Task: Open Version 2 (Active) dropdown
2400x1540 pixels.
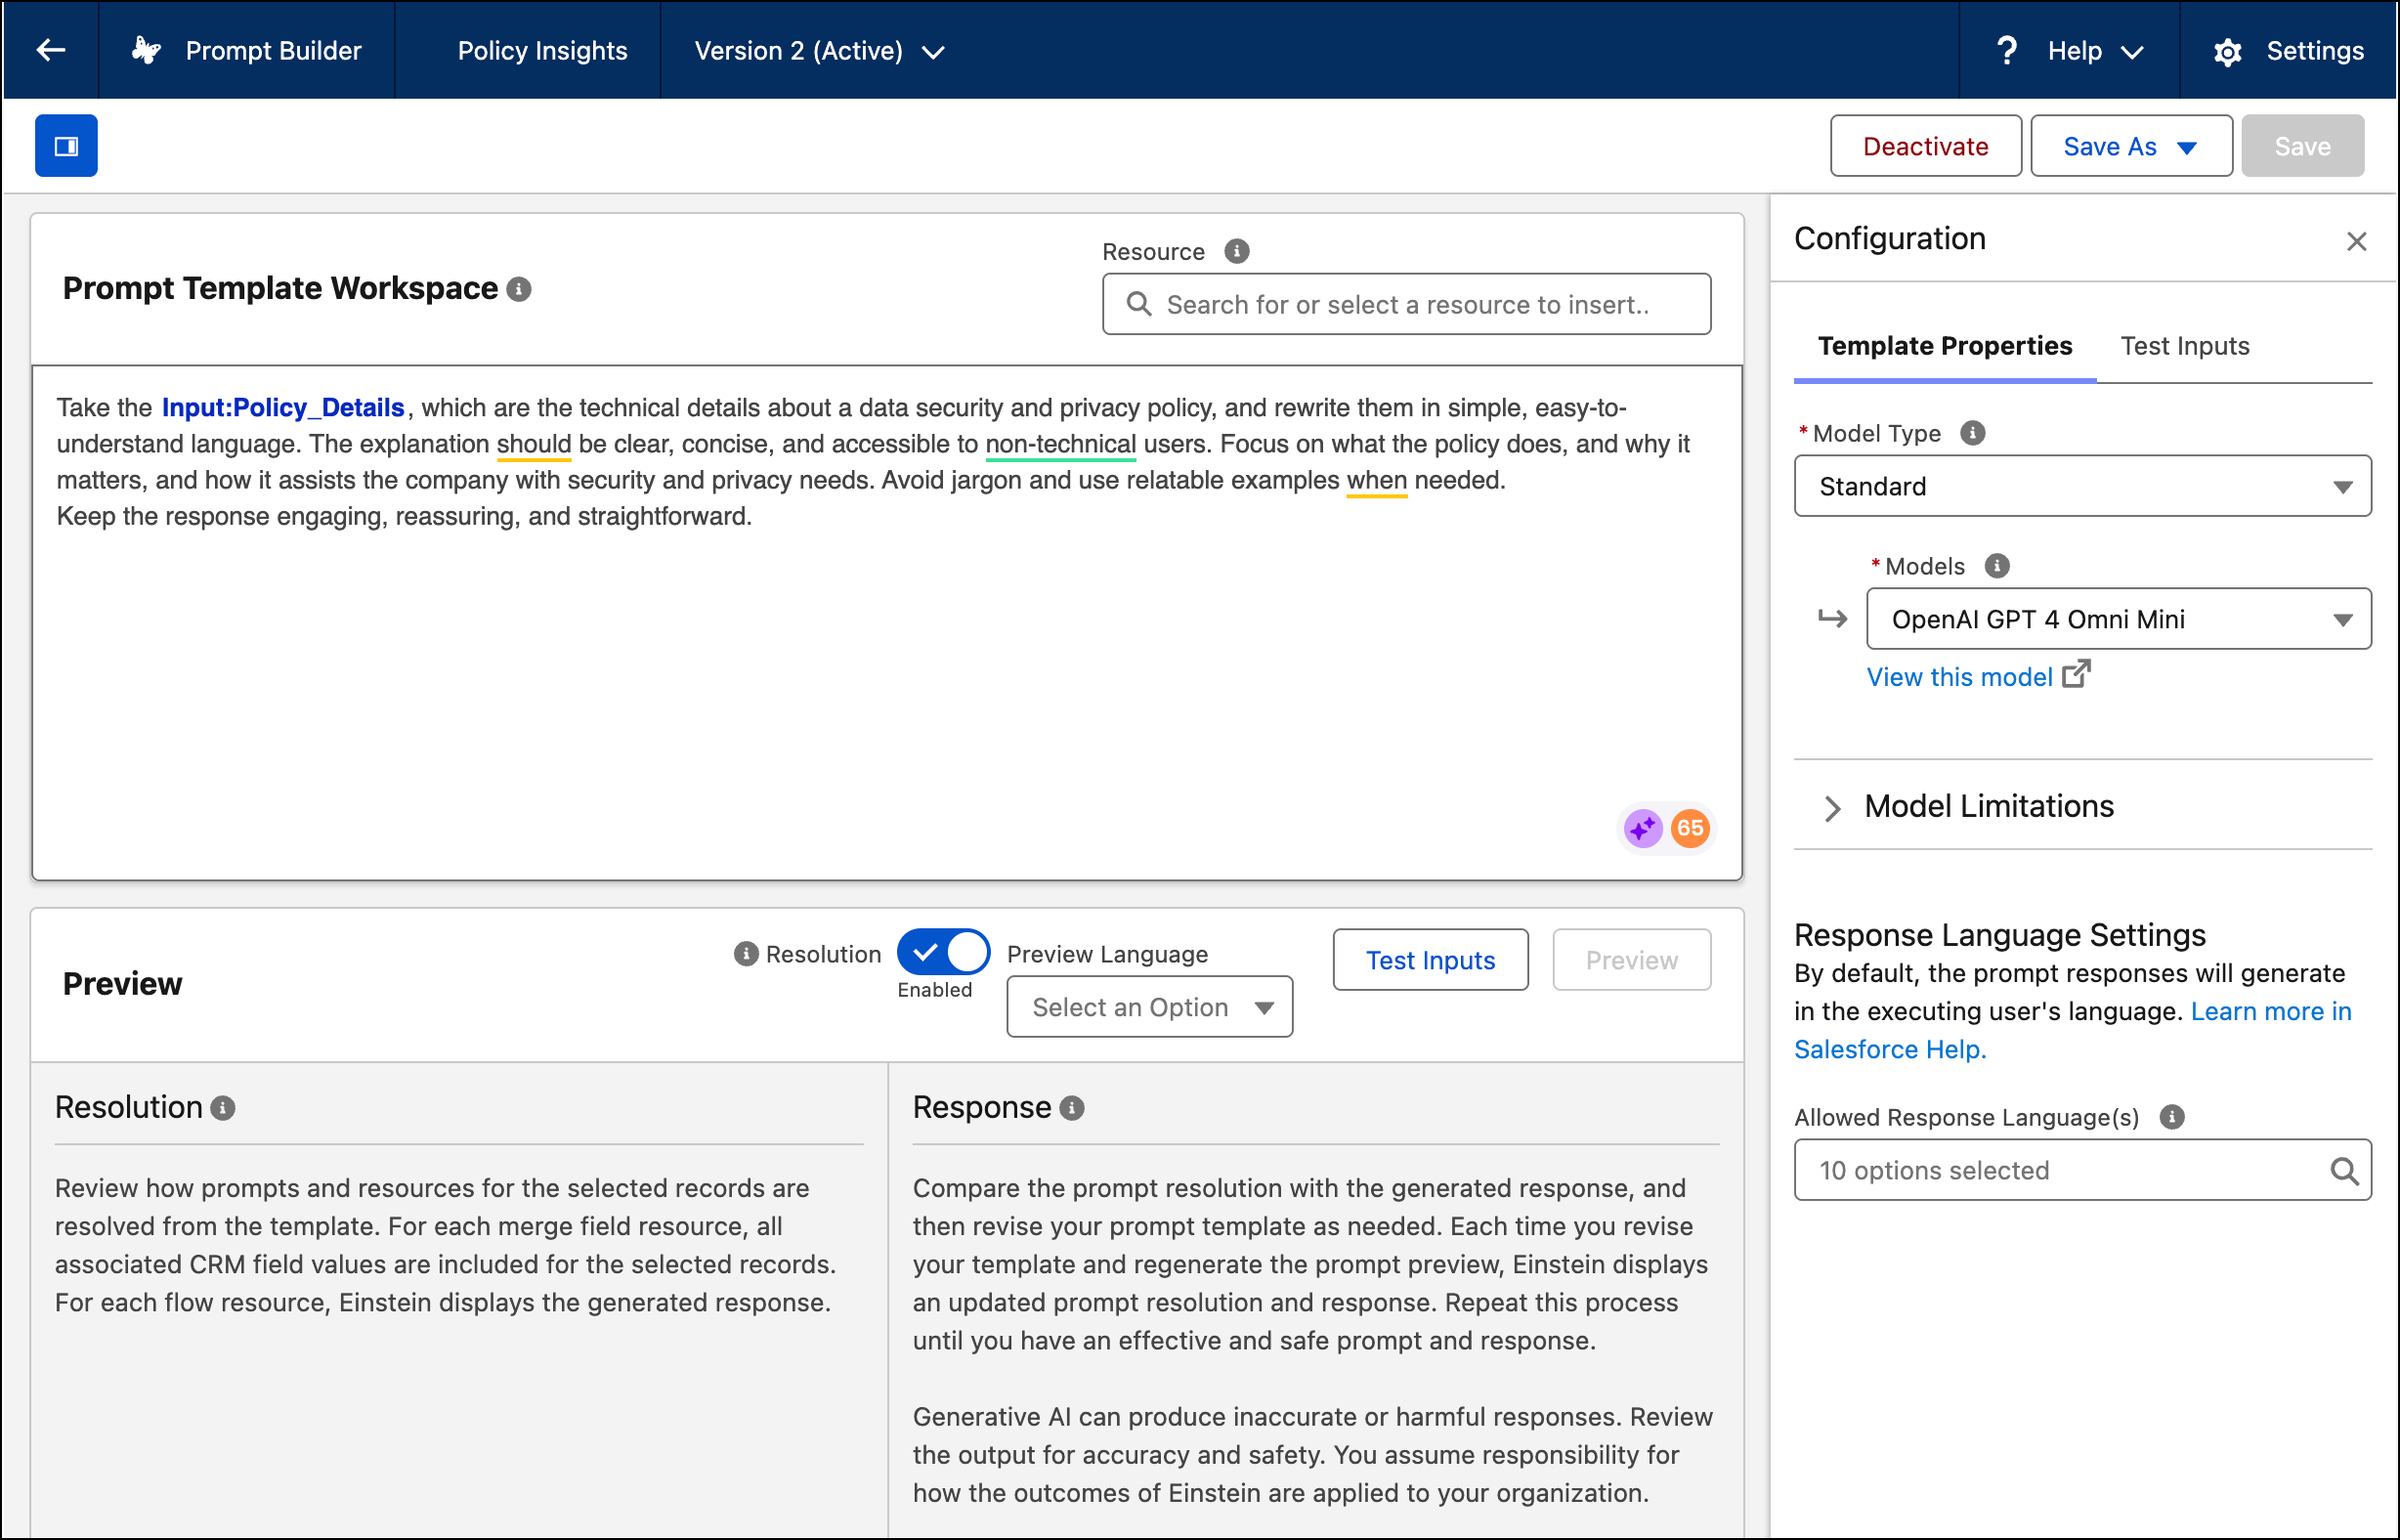Action: tap(819, 51)
